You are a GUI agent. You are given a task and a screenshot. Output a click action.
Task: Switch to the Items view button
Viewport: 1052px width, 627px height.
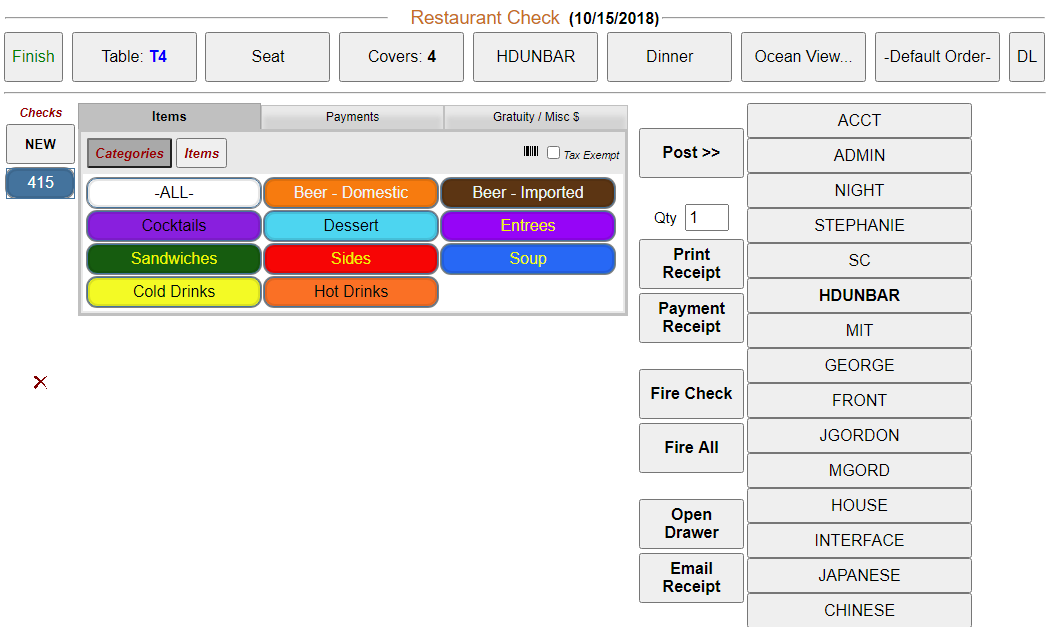201,153
